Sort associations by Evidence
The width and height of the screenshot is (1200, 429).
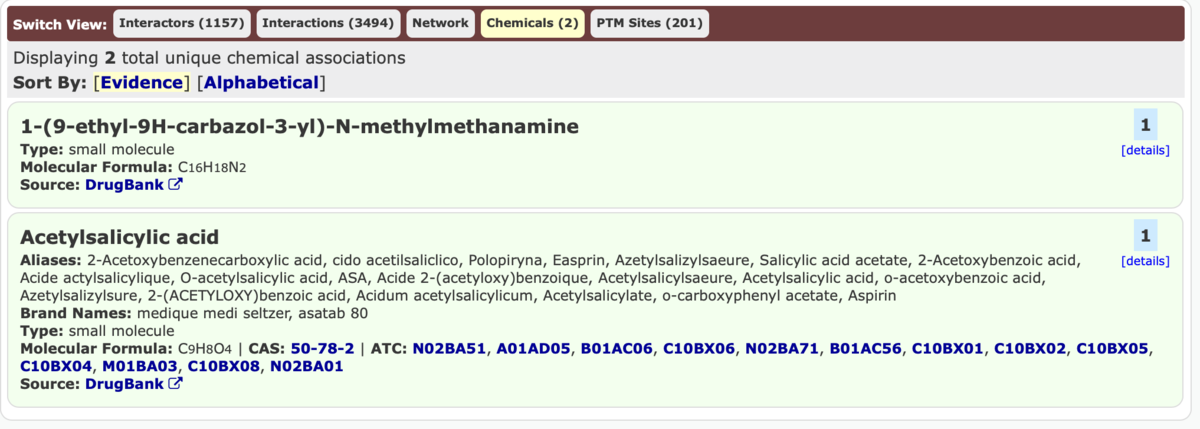click(x=141, y=83)
